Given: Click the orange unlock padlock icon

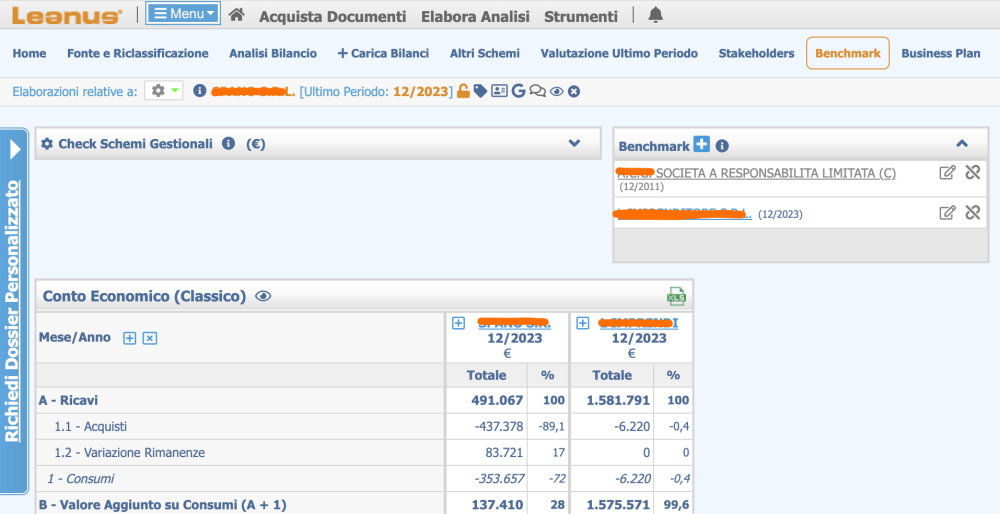Looking at the screenshot, I should coord(464,91).
